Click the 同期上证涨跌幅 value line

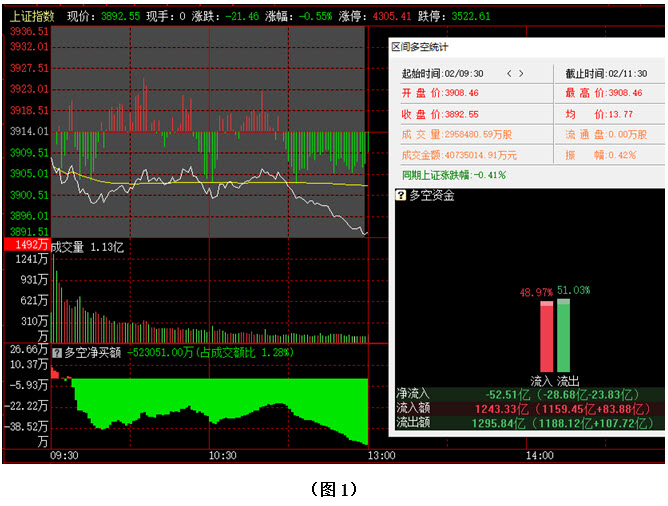pyautogui.click(x=453, y=175)
